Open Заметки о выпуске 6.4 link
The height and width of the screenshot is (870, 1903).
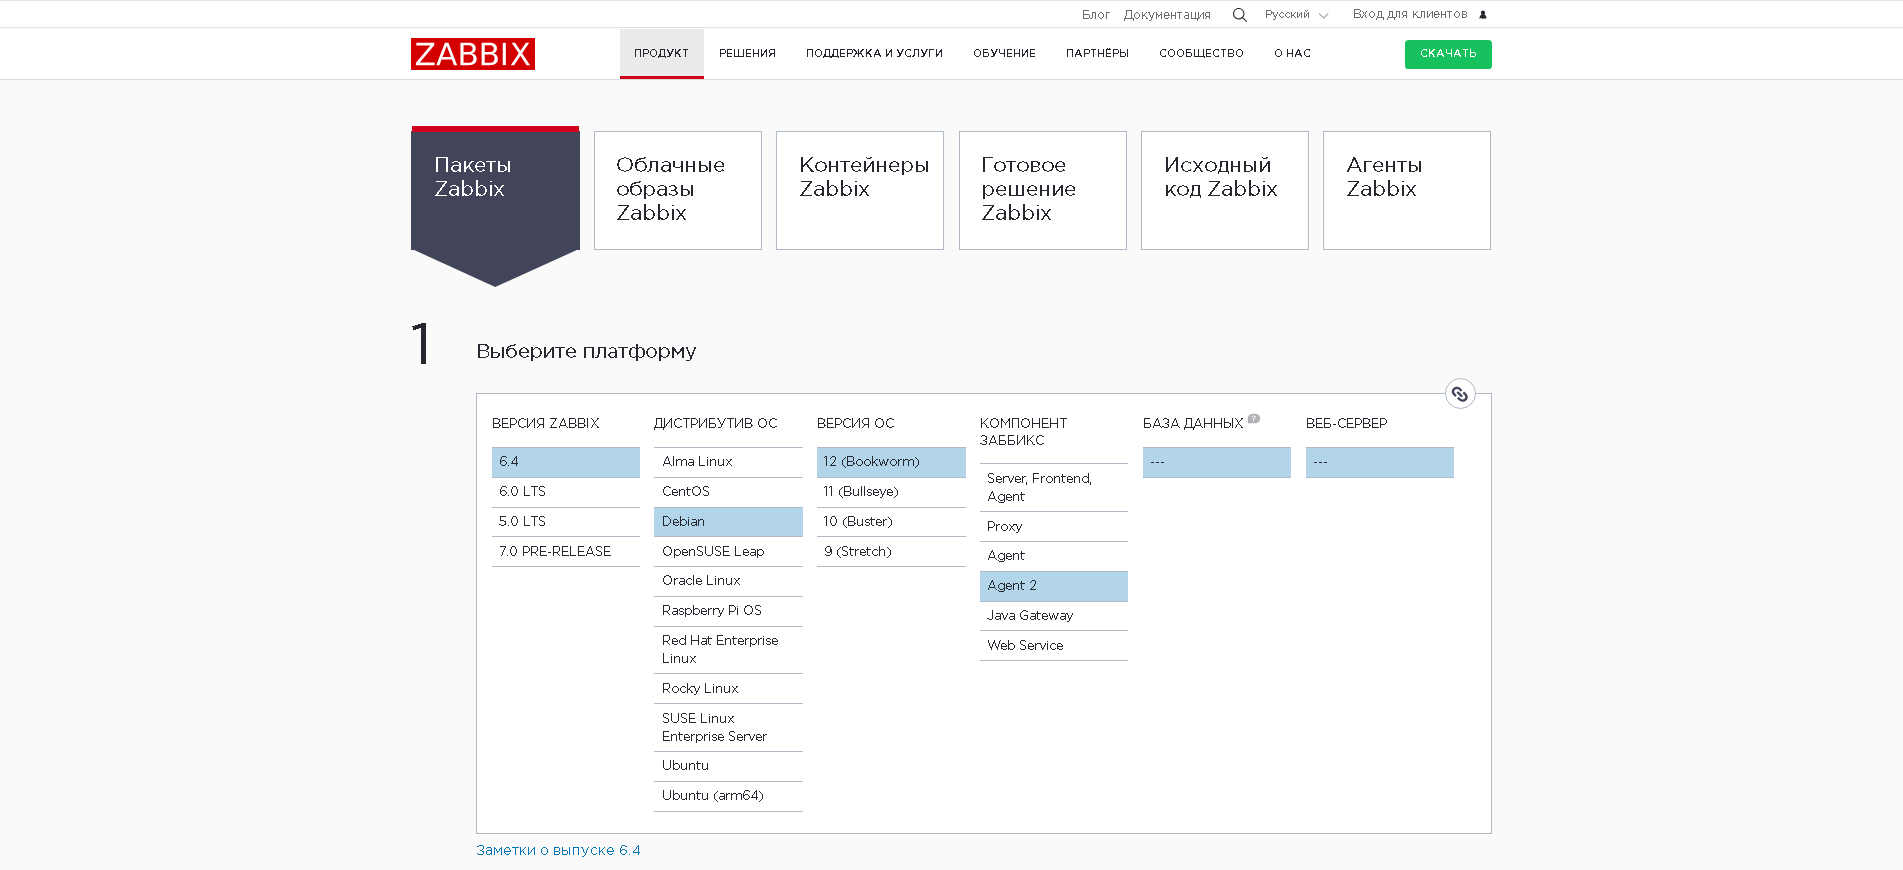click(558, 850)
